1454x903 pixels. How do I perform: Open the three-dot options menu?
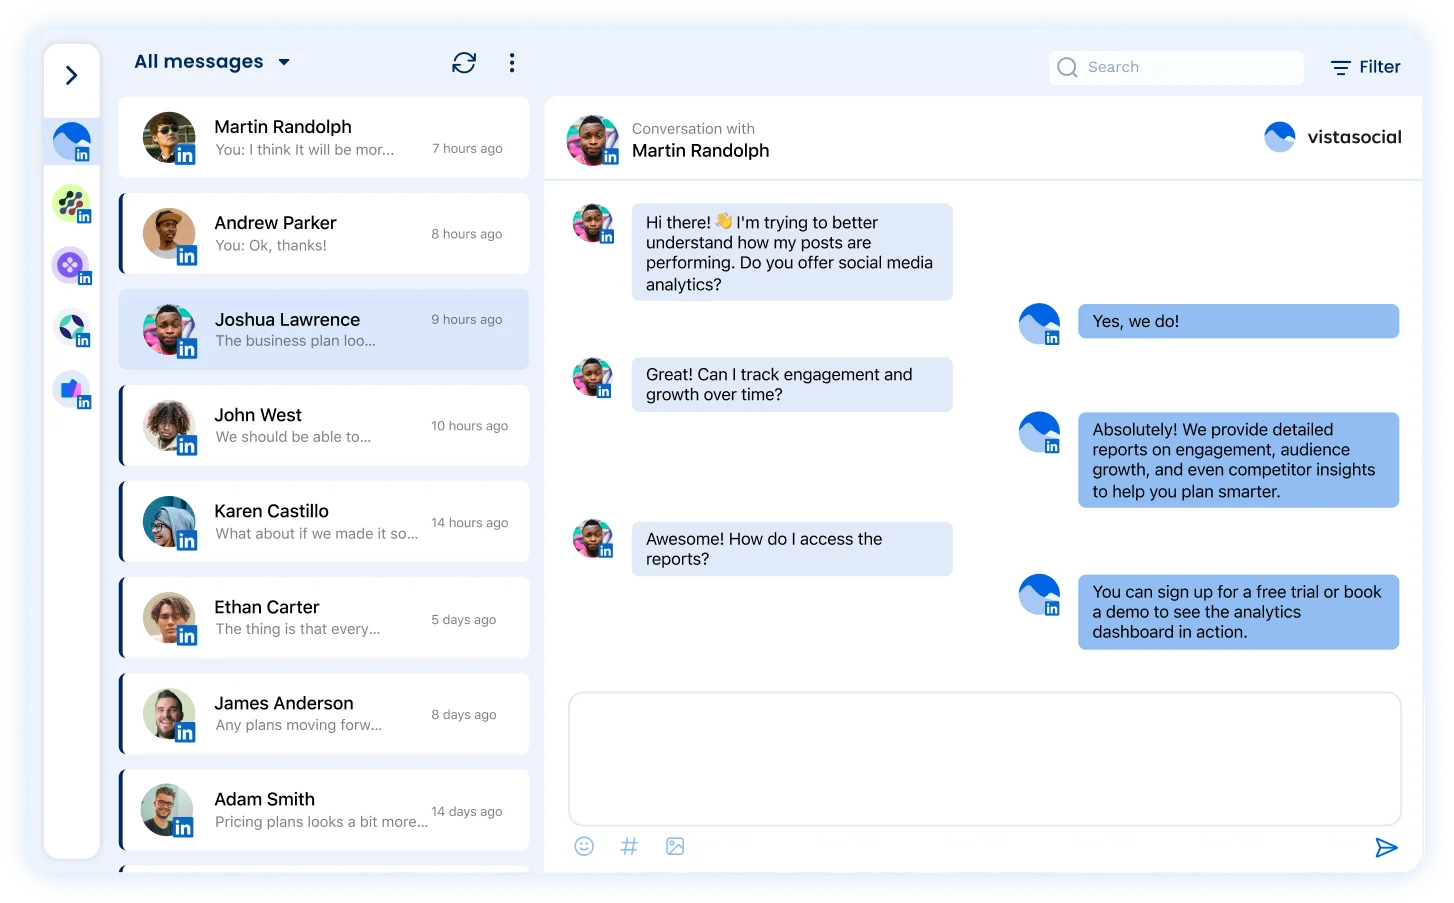[511, 62]
